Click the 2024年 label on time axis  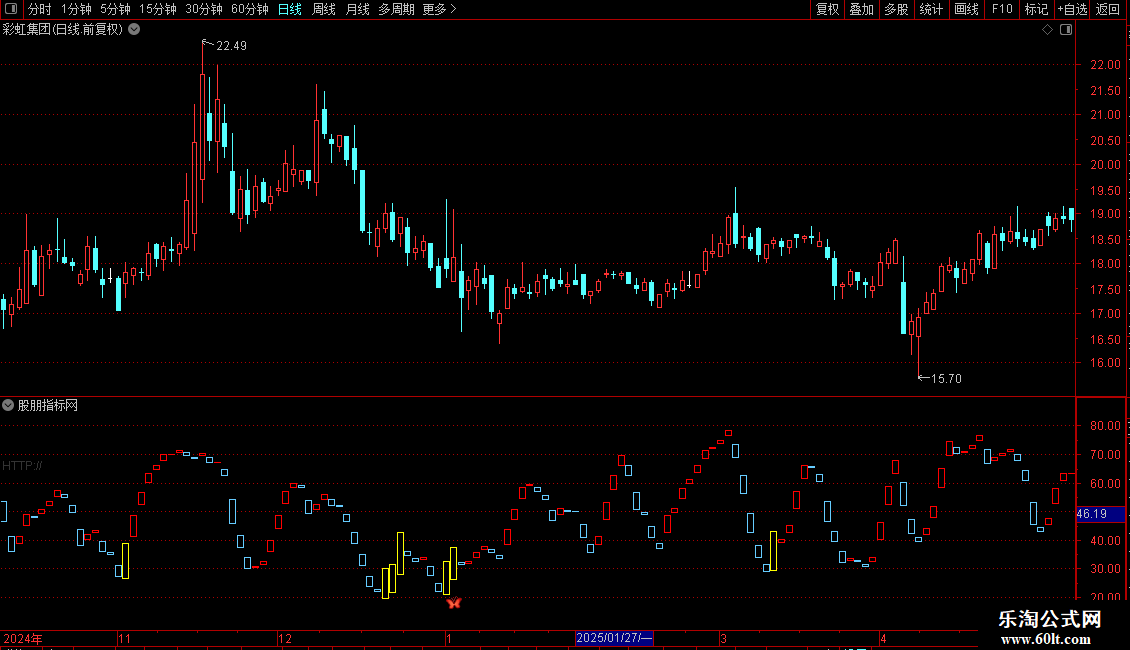click(23, 638)
